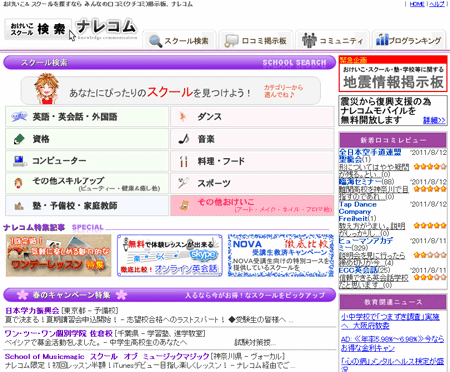The image size is (450, 372).
Task: Select the 英語・英会話・外国語 category
Action: click(87, 117)
